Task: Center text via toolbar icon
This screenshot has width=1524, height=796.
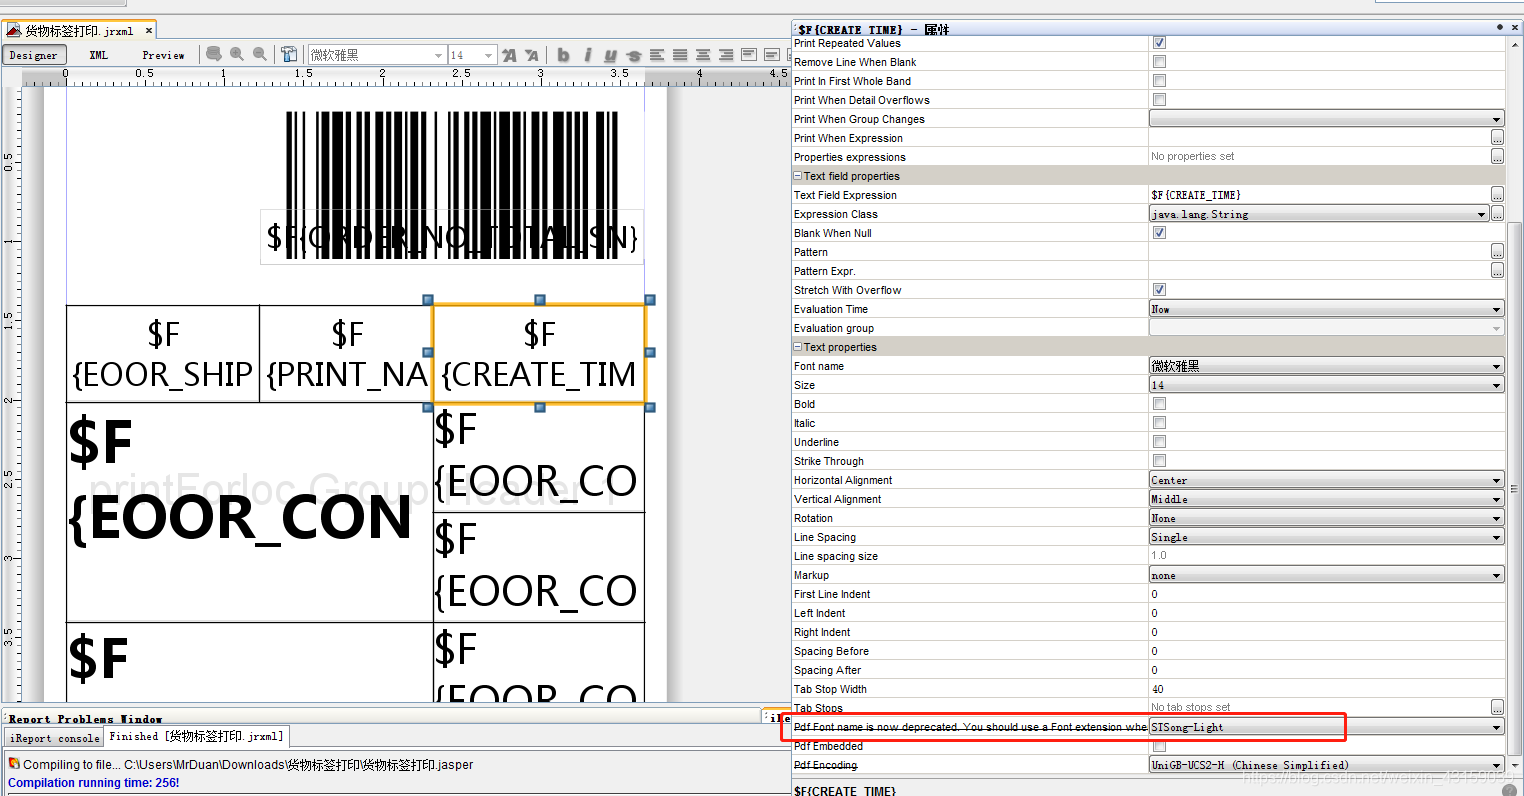Action: tap(703, 55)
